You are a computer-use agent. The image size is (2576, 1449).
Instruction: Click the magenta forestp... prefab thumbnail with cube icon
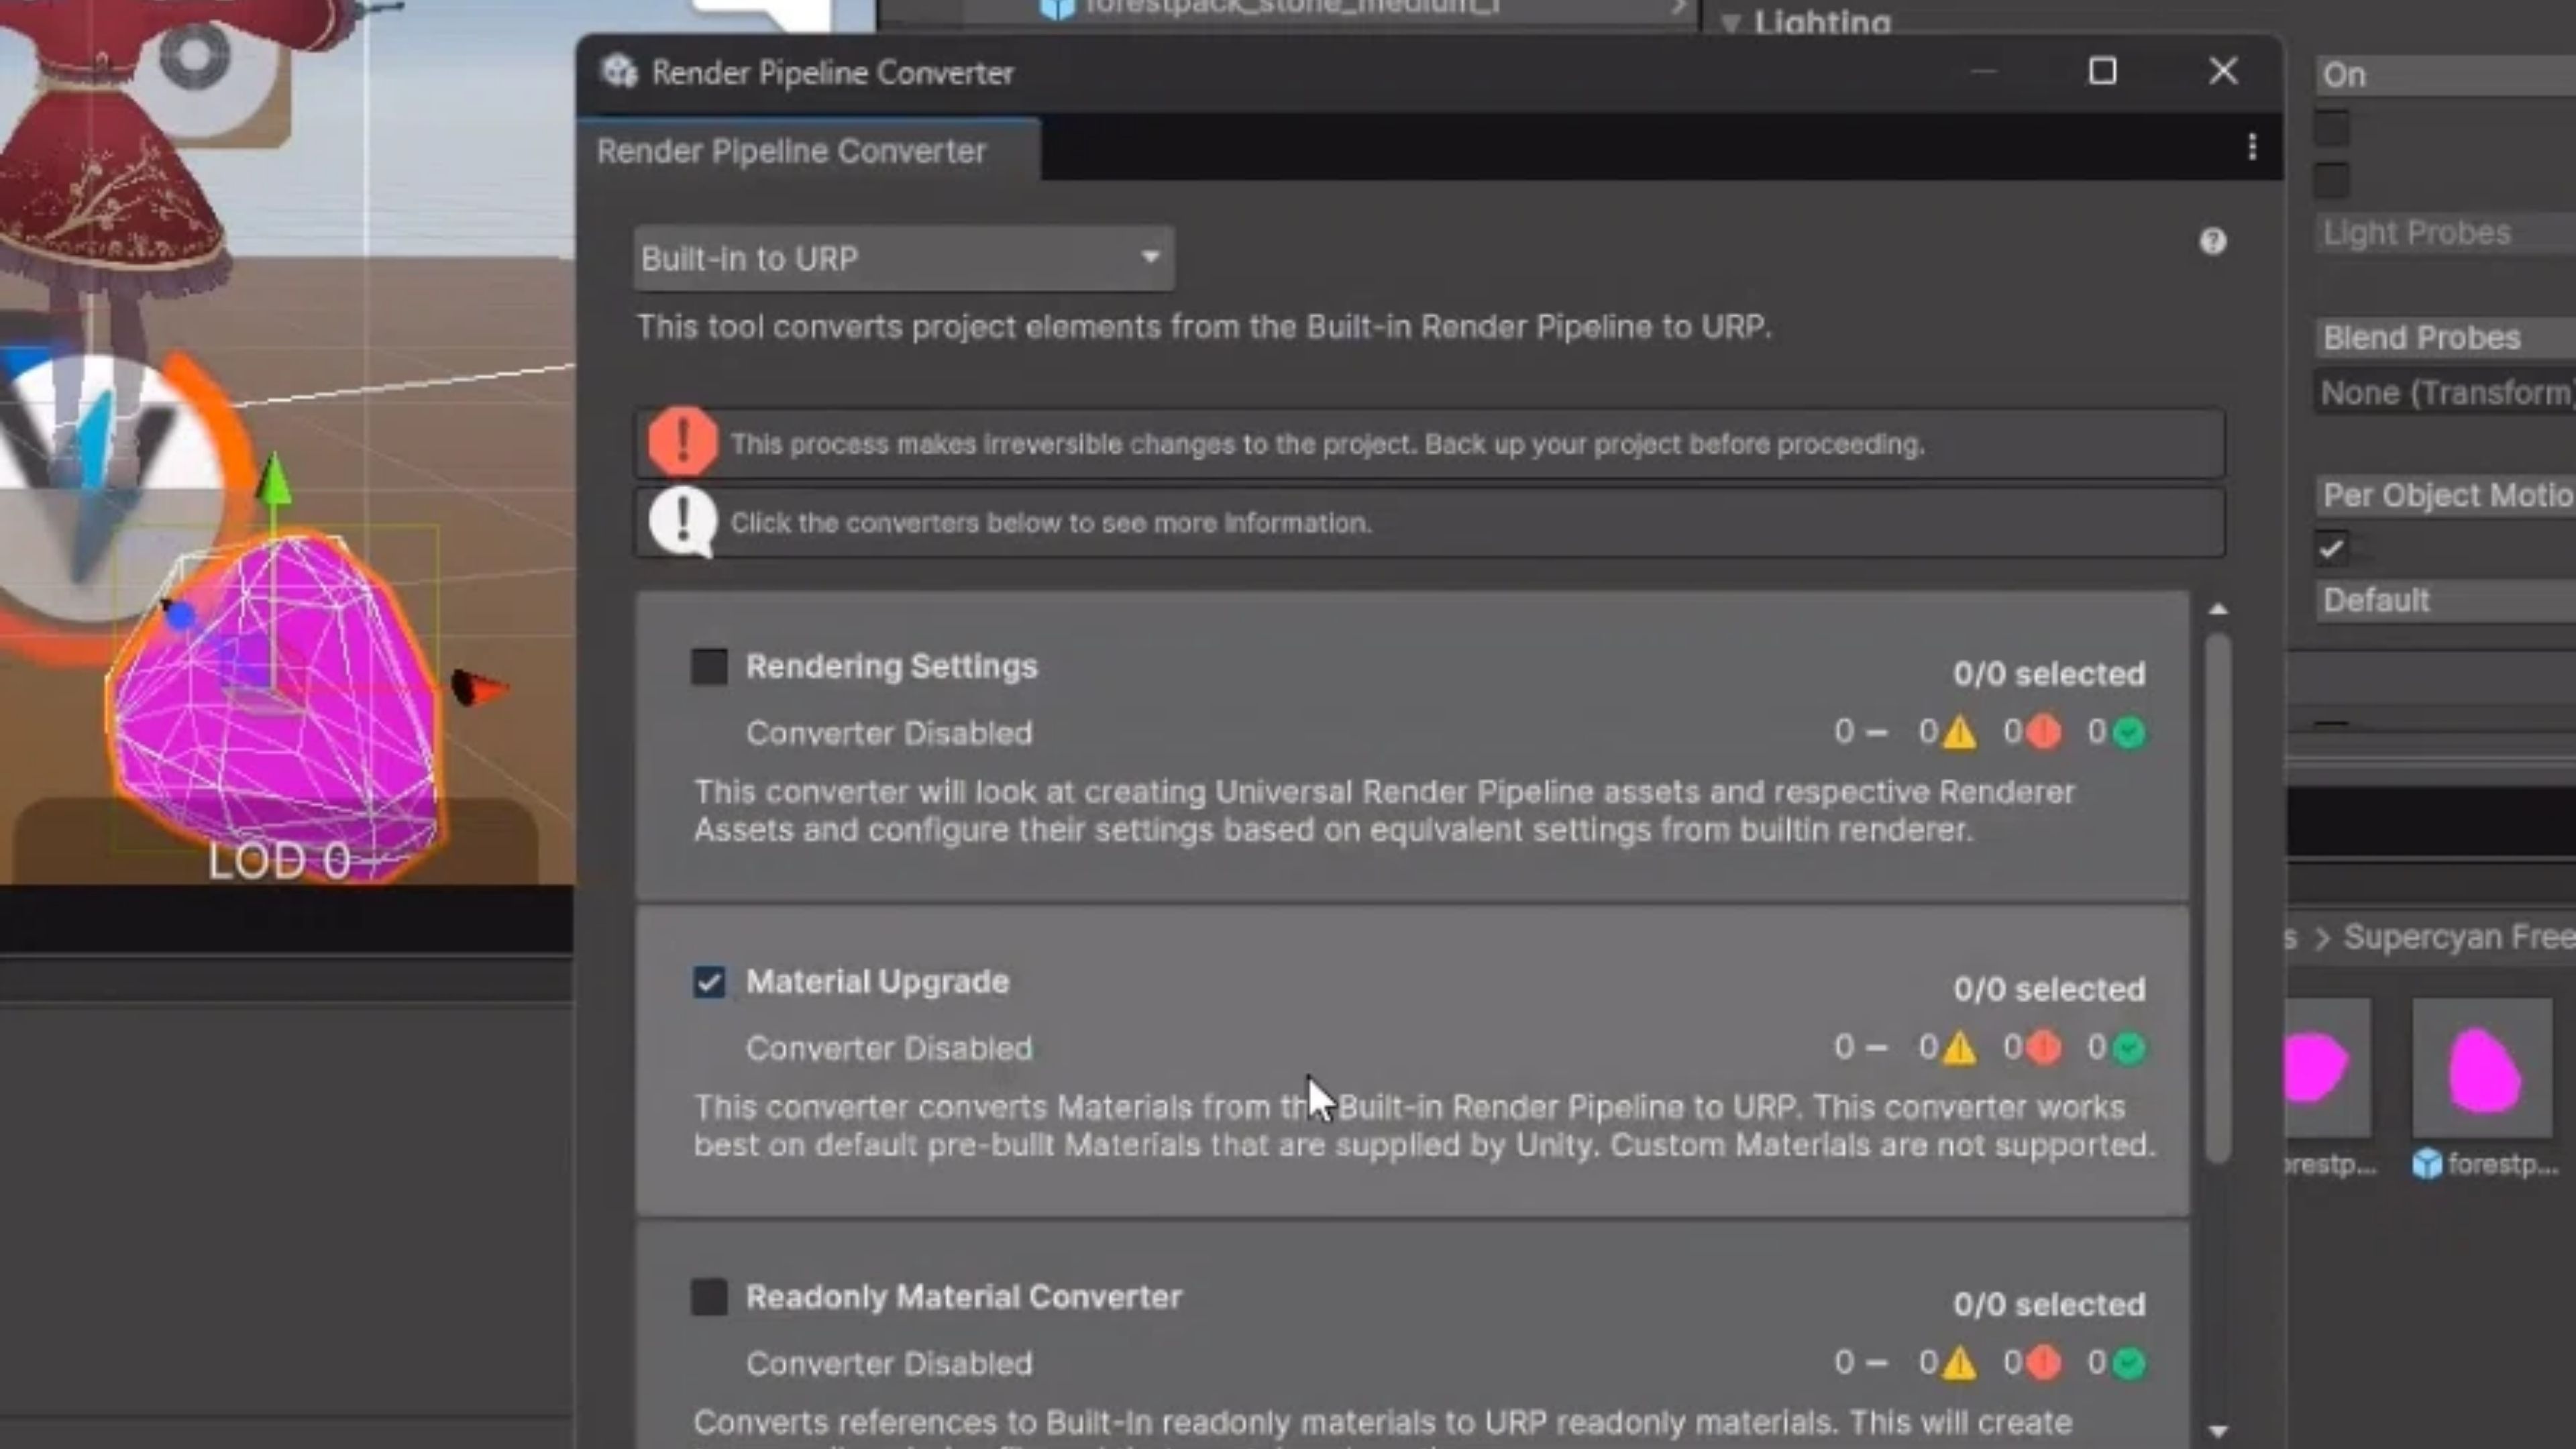click(2482, 1068)
